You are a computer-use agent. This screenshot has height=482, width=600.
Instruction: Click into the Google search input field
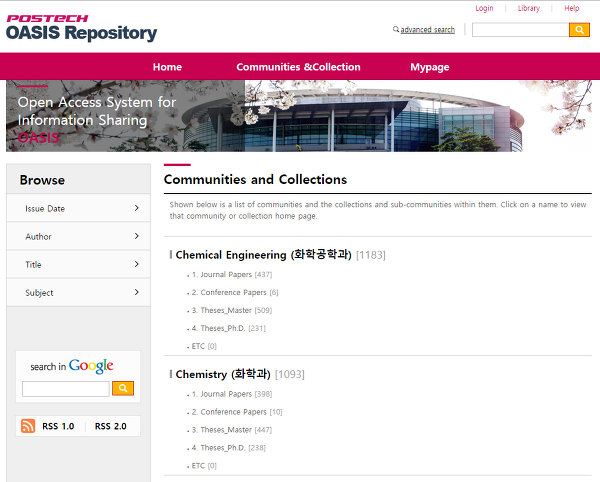[66, 389]
